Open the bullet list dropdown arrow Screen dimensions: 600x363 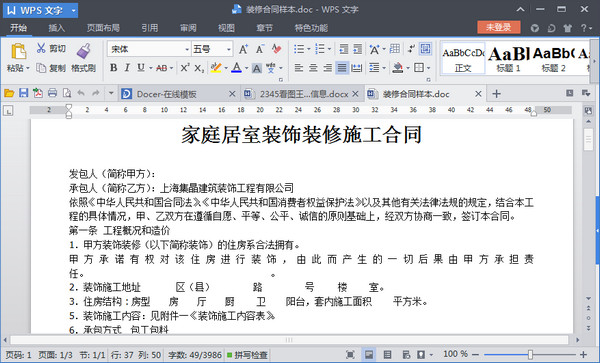(x=308, y=49)
